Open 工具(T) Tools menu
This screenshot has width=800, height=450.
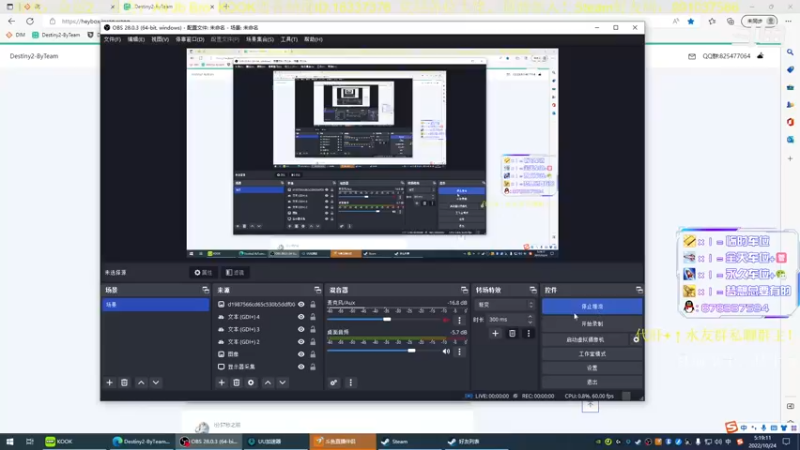pyautogui.click(x=289, y=39)
